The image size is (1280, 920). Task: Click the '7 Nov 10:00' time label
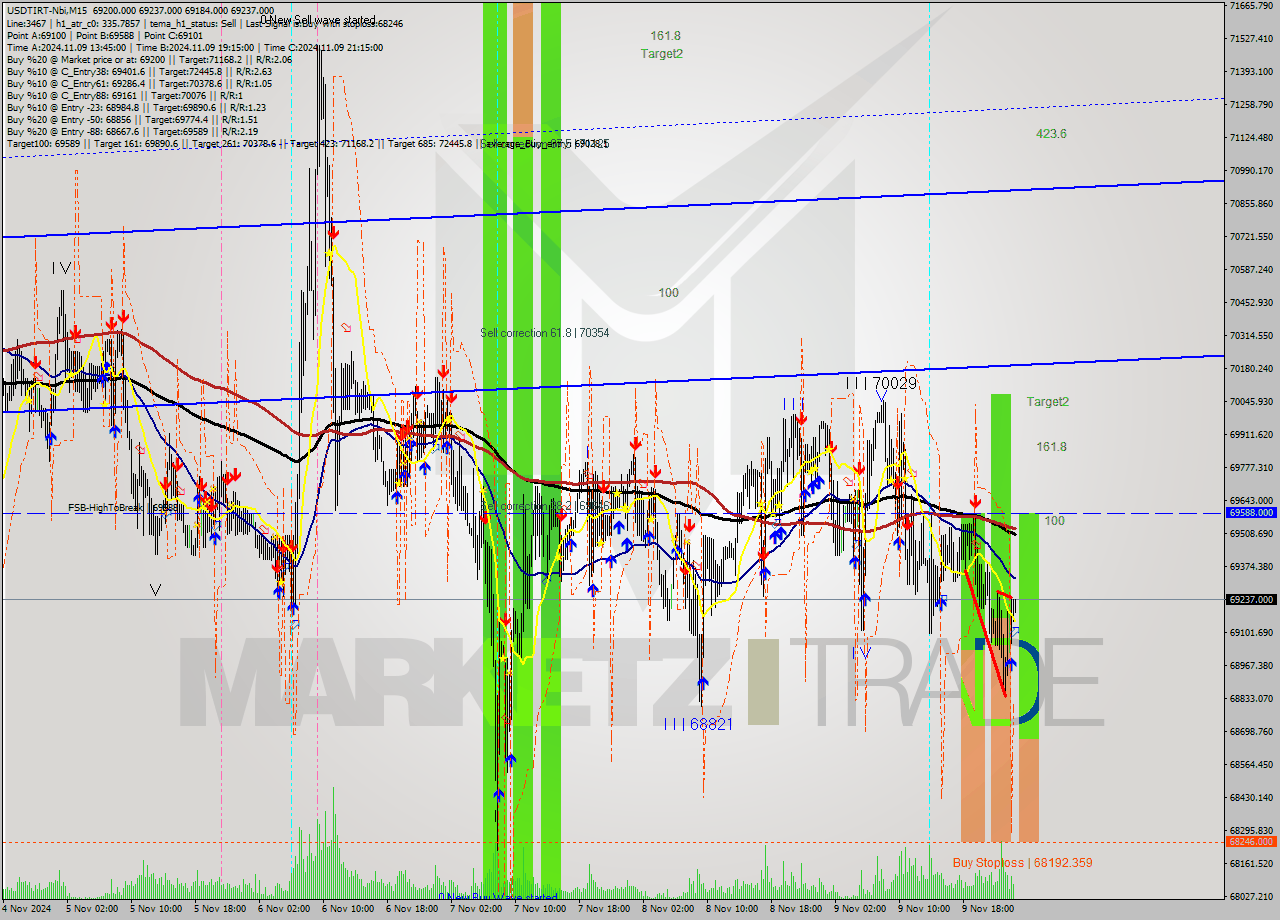[540, 910]
